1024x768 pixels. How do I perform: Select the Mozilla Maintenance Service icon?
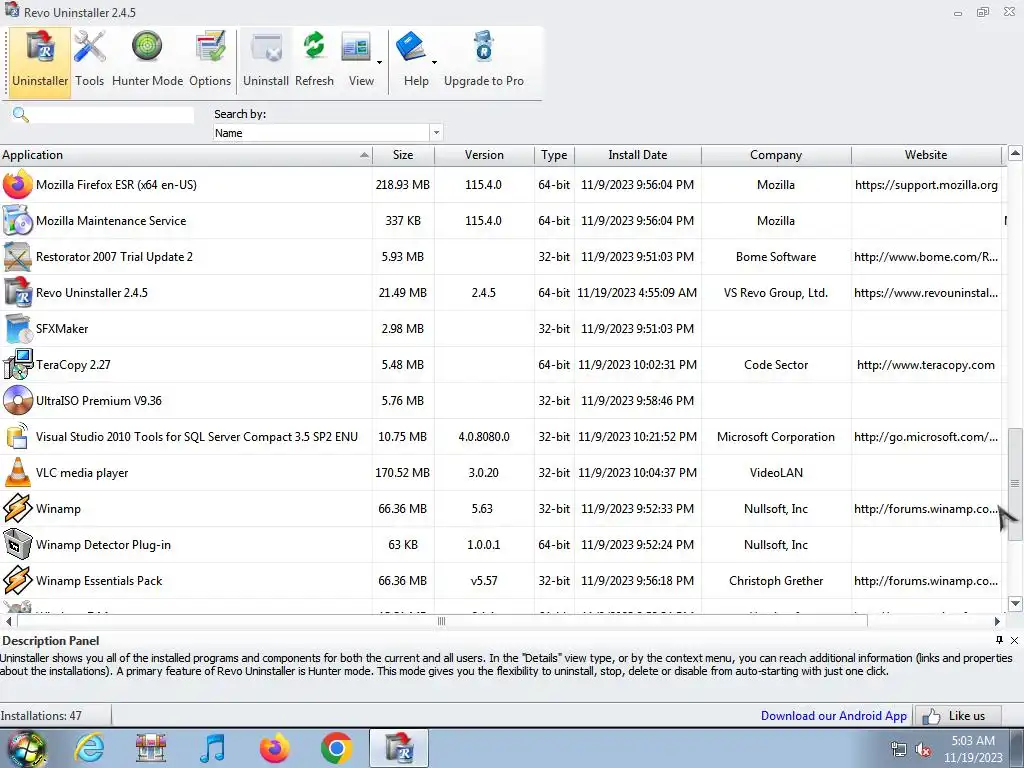(x=18, y=221)
